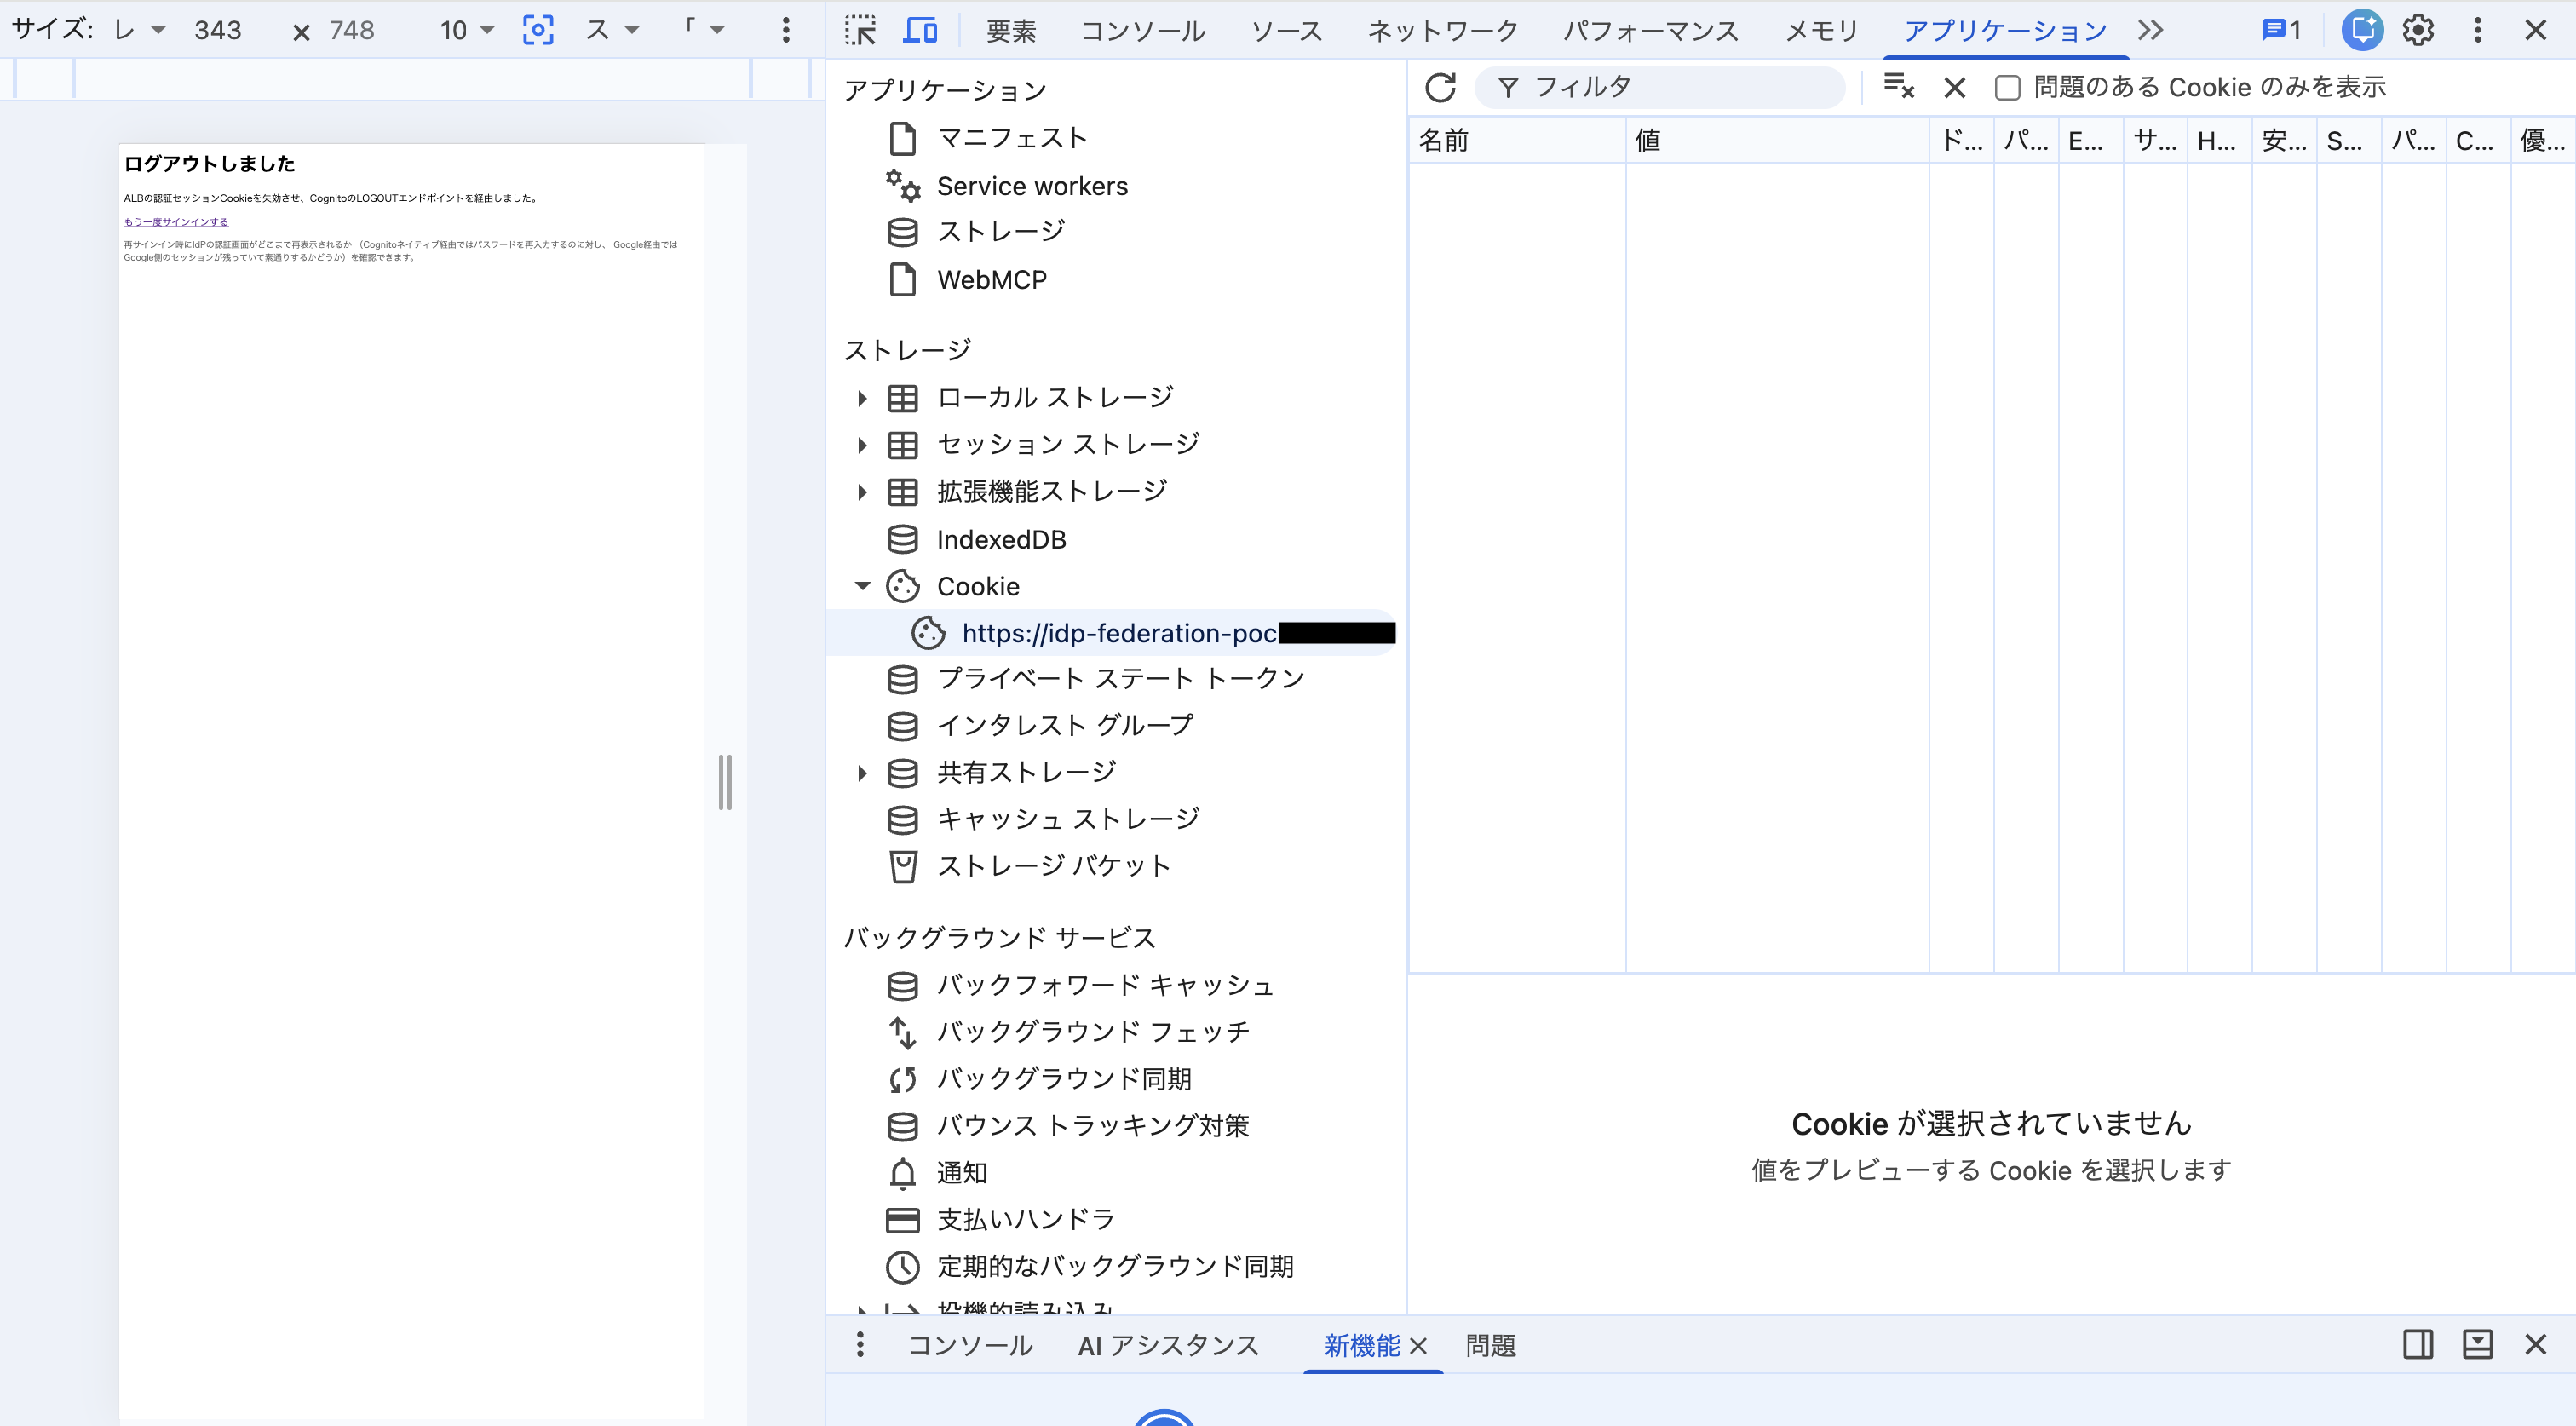Enable 問題のある Cookie のみを表示 checkbox
Image resolution: width=2576 pixels, height=1426 pixels.
click(x=2007, y=88)
